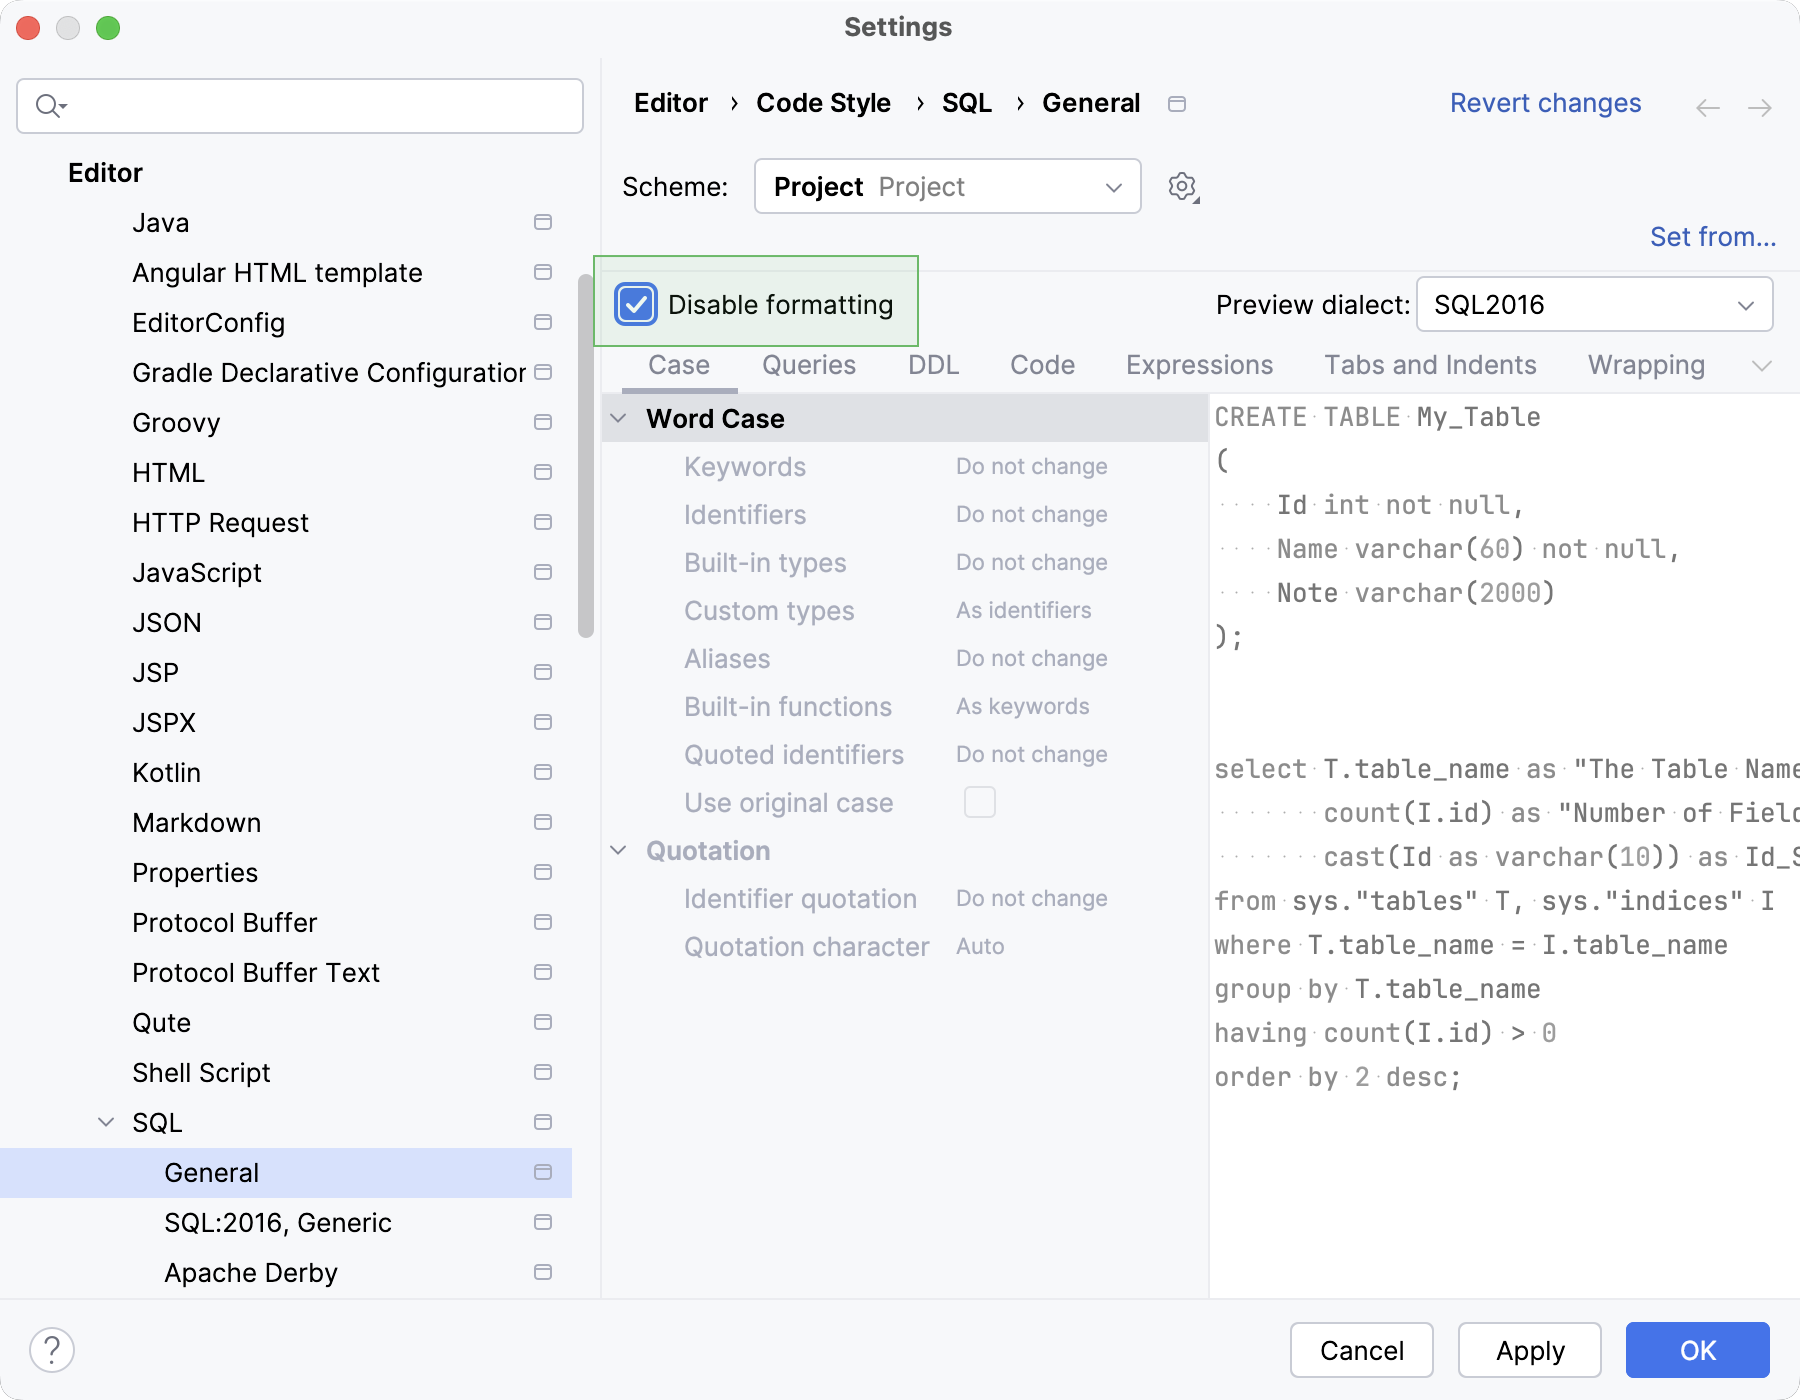Screen dimensions: 1800x1400
Task: Collapse the Word Case section
Action: [x=618, y=418]
